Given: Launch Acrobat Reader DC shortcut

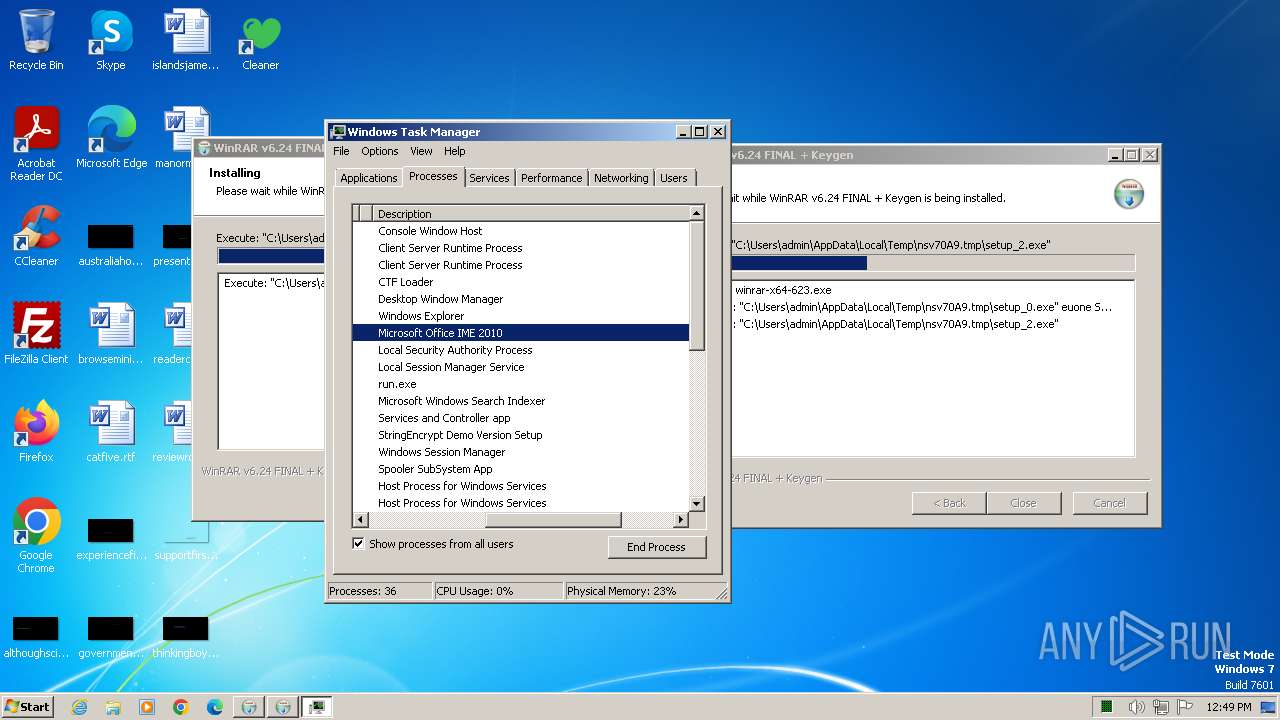Looking at the screenshot, I should pyautogui.click(x=36, y=144).
